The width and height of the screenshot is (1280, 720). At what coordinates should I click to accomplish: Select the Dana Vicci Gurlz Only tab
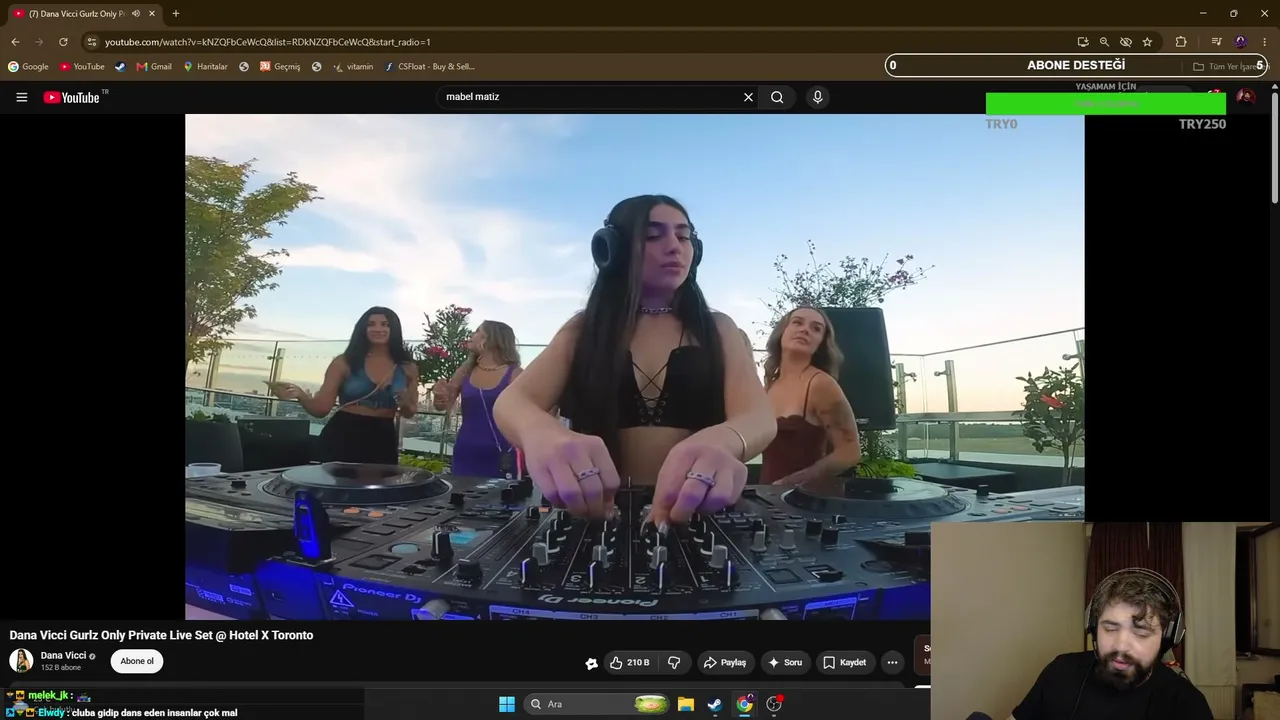pos(84,14)
